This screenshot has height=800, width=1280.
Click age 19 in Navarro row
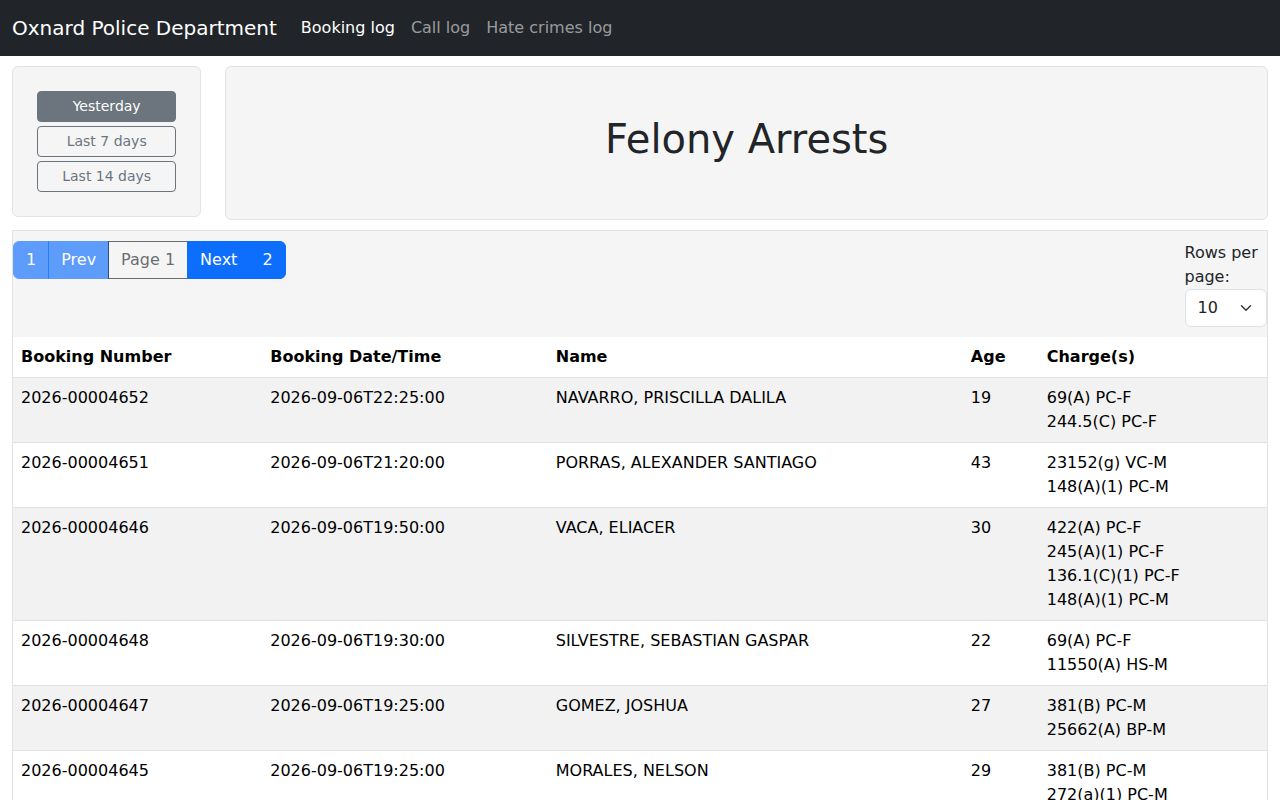click(x=980, y=398)
